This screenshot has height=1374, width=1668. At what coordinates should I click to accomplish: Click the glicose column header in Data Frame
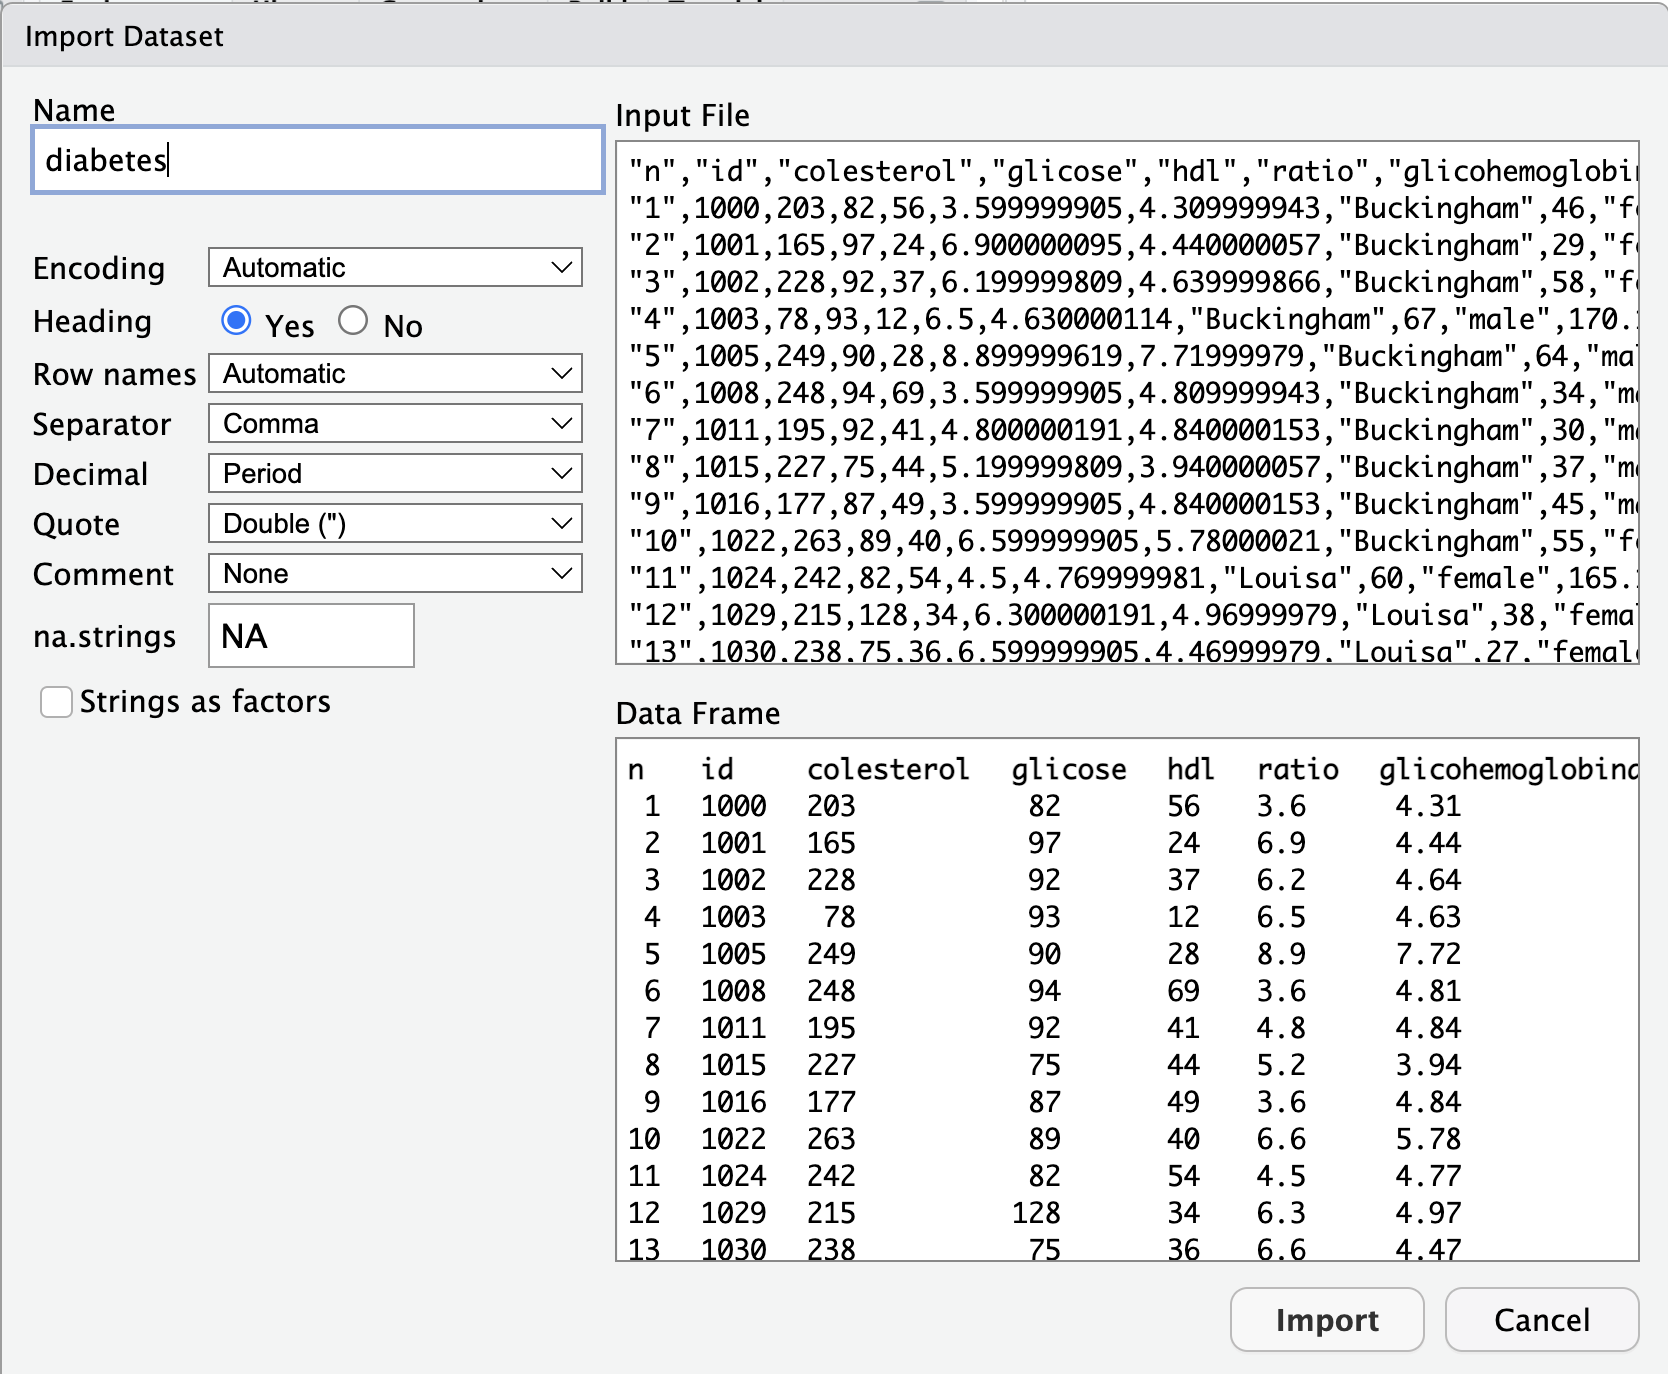(1068, 769)
